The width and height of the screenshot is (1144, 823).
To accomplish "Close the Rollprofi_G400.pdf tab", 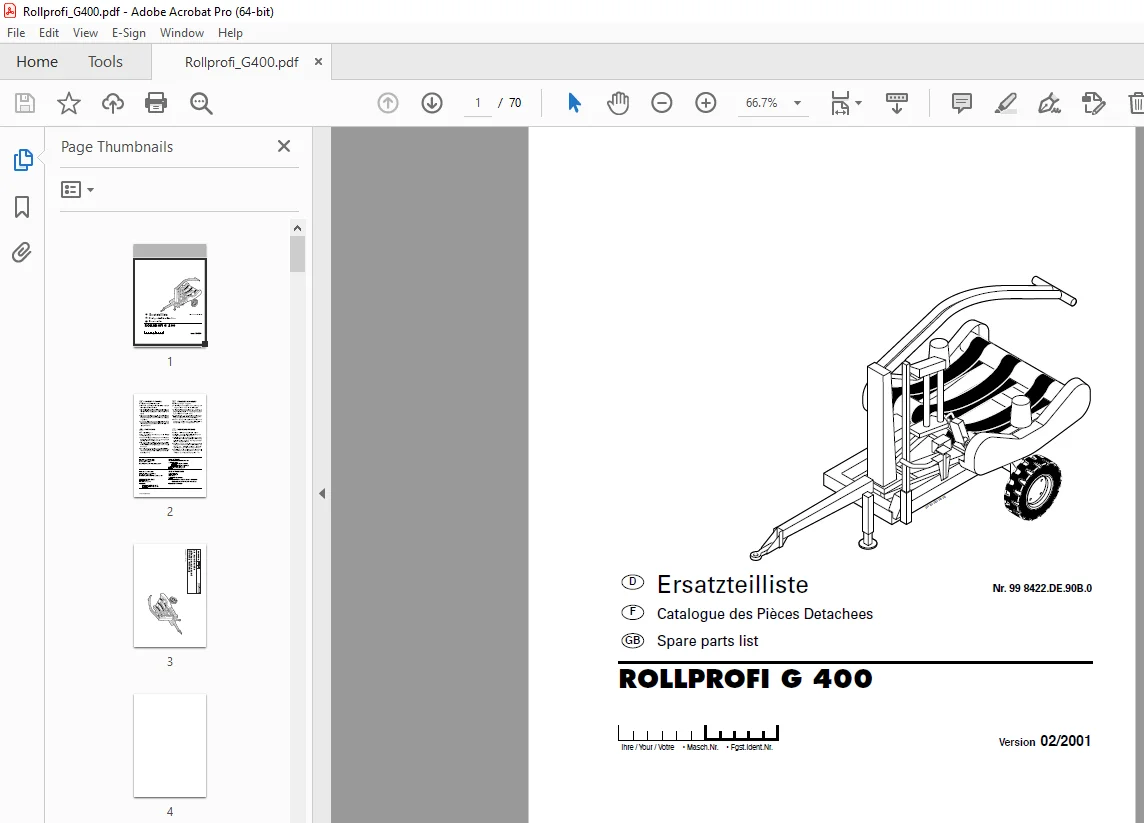I will pyautogui.click(x=318, y=62).
